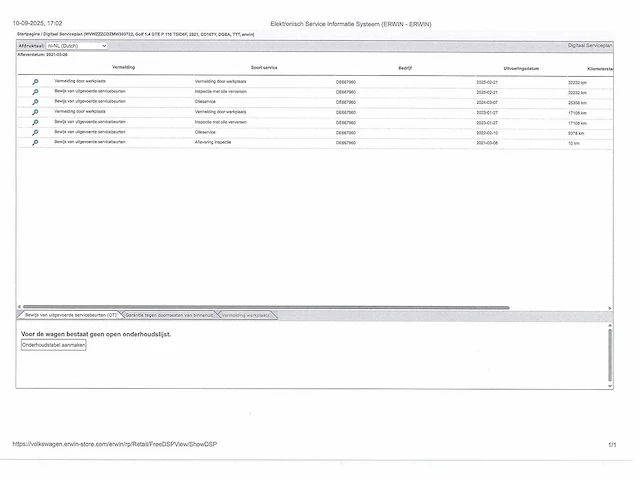Sort by the Soort service column header

click(264, 67)
